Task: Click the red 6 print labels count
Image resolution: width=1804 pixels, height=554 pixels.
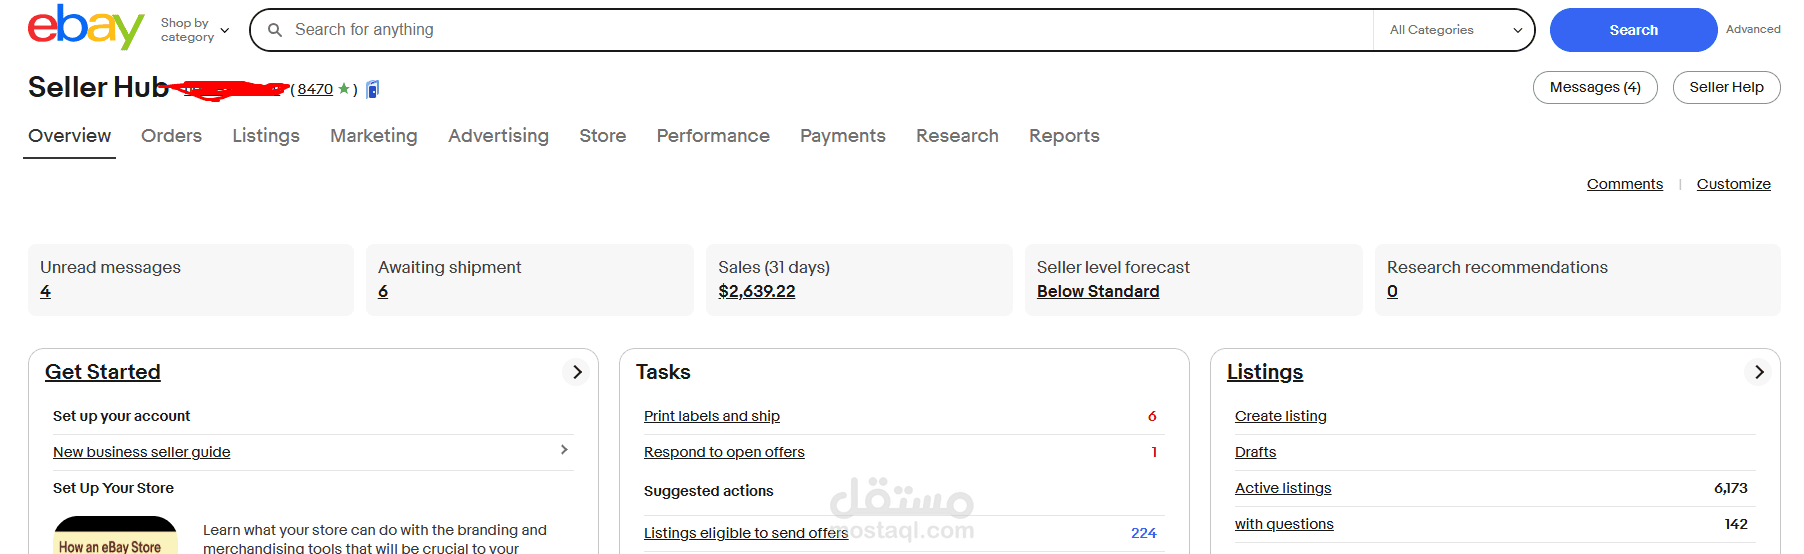Action: click(1152, 416)
